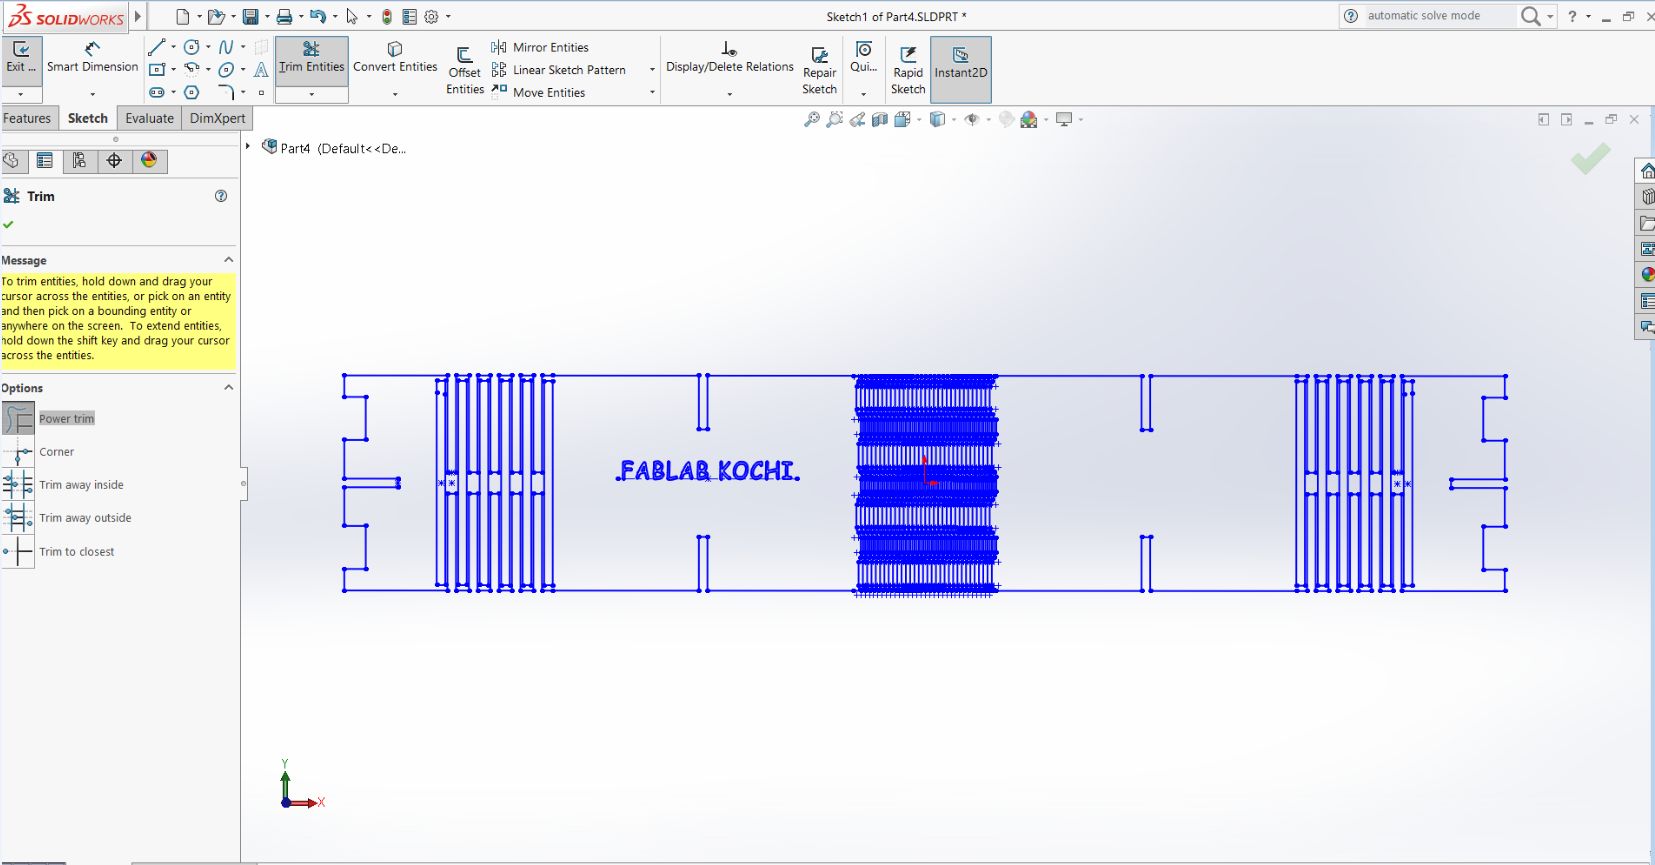Open the Design Library icon in task pane
This screenshot has width=1655, height=865.
point(1647,197)
